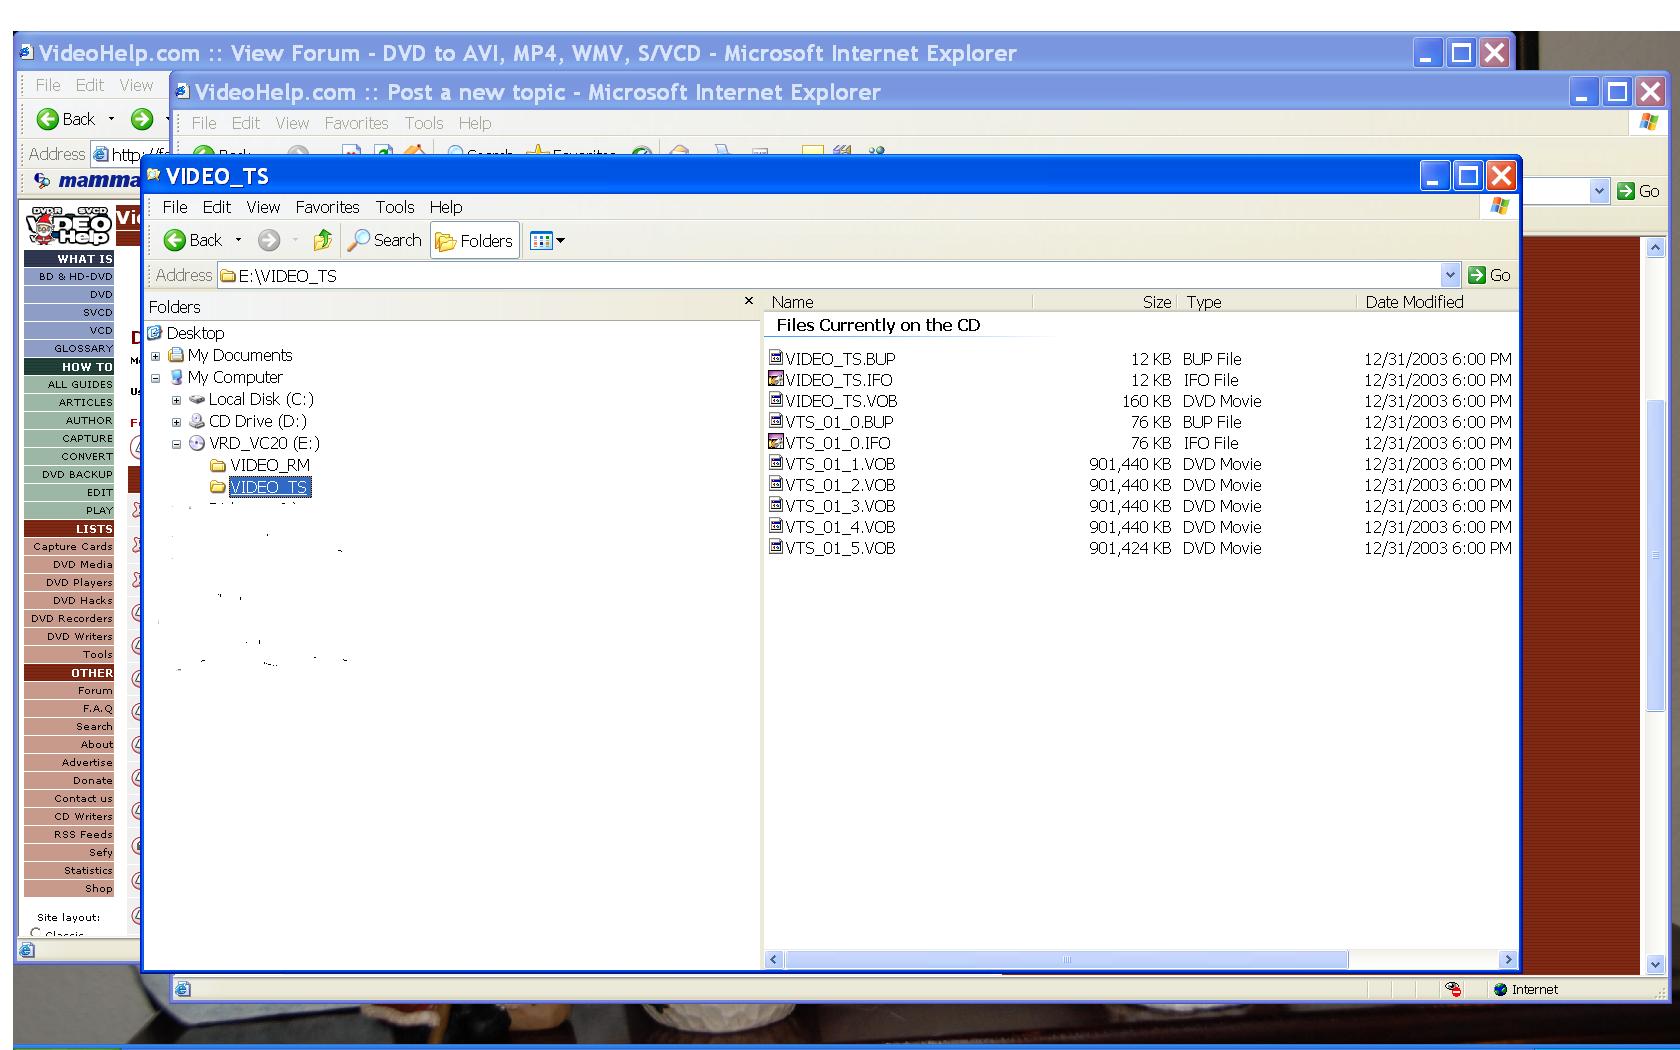Screen dimensions: 1680x1050
Task: Click horizontal scrollbar thumb in file list
Action: click(x=1066, y=960)
